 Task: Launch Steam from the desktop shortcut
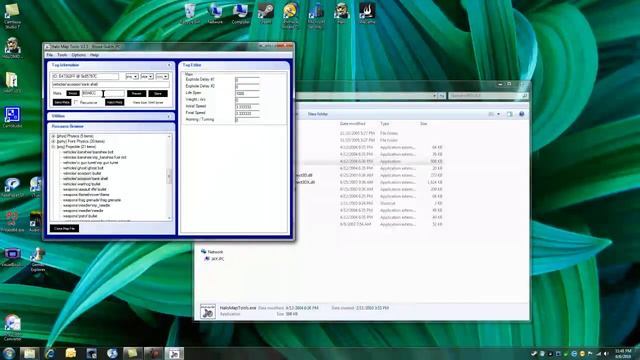[265, 13]
